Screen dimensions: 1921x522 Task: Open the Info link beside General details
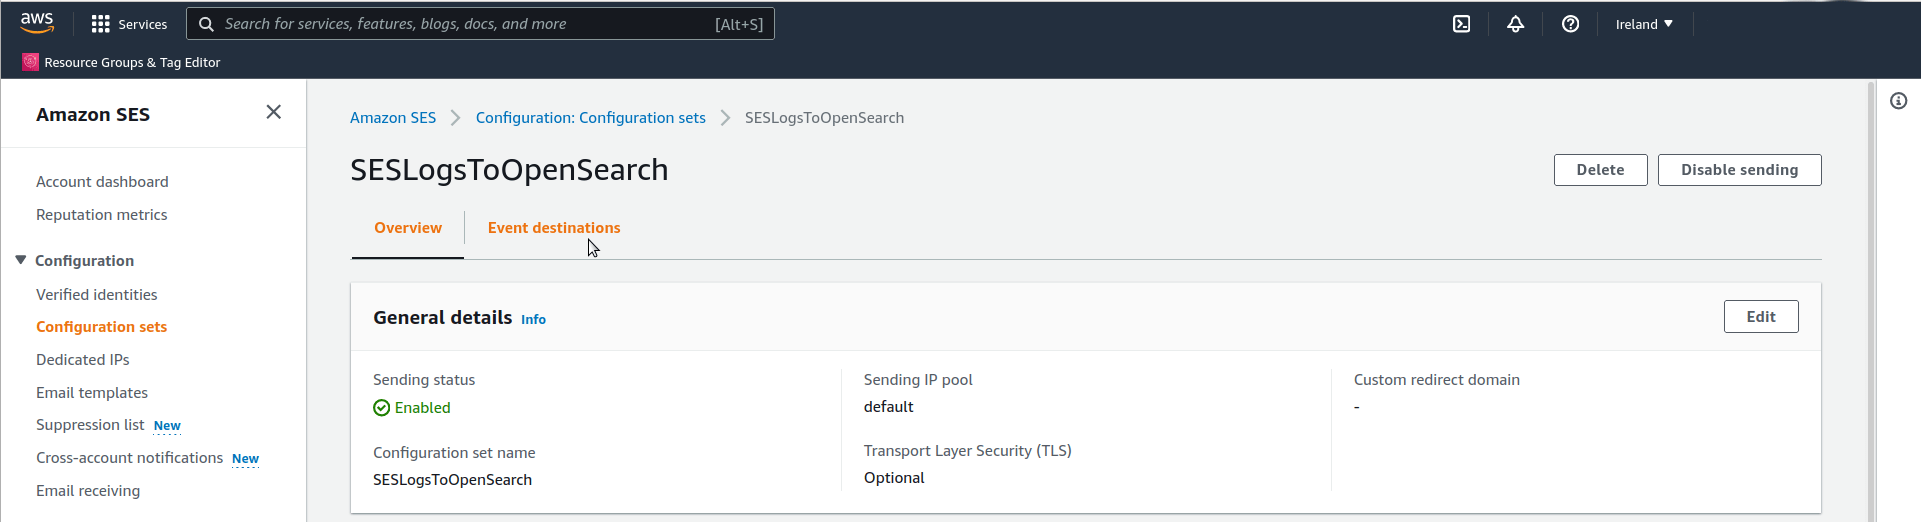click(x=533, y=319)
